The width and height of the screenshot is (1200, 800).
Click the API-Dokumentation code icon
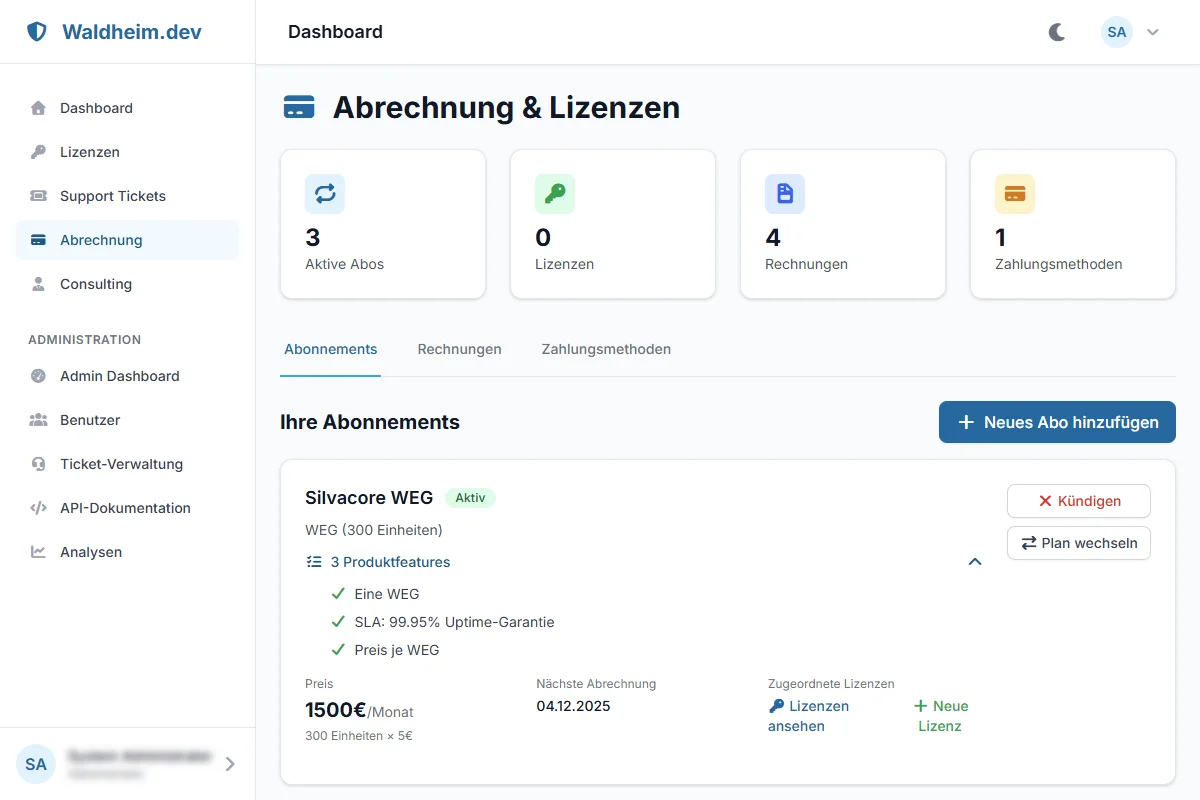(x=38, y=508)
